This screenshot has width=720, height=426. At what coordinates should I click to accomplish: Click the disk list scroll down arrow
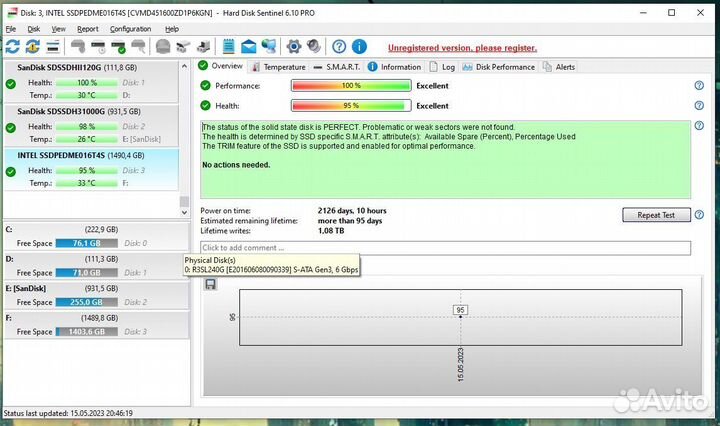pos(184,213)
